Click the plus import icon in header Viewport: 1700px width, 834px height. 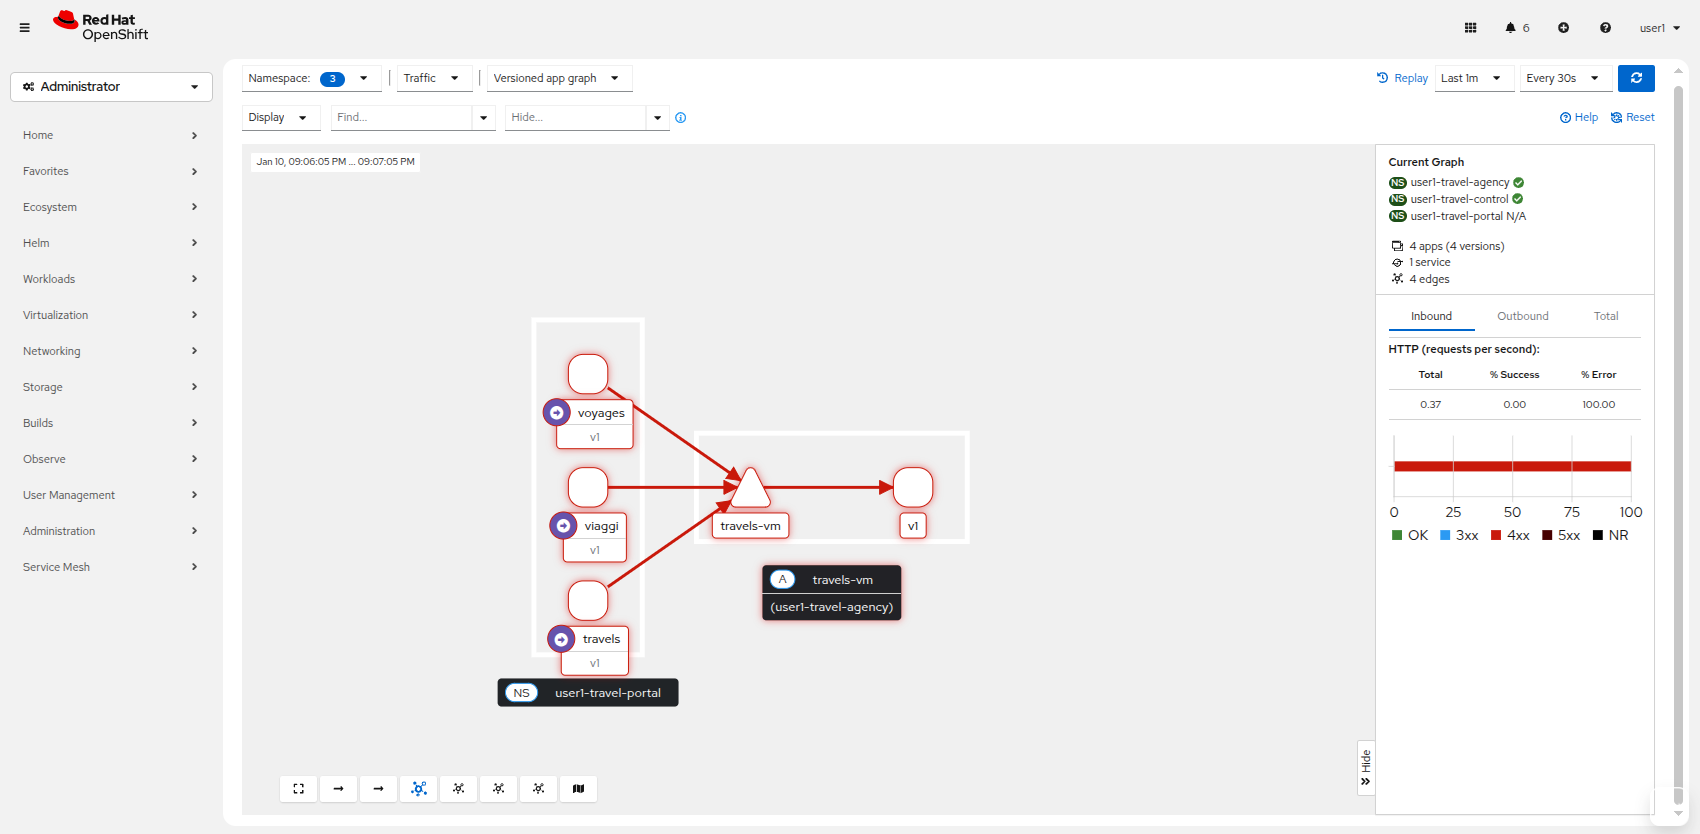1563,28
